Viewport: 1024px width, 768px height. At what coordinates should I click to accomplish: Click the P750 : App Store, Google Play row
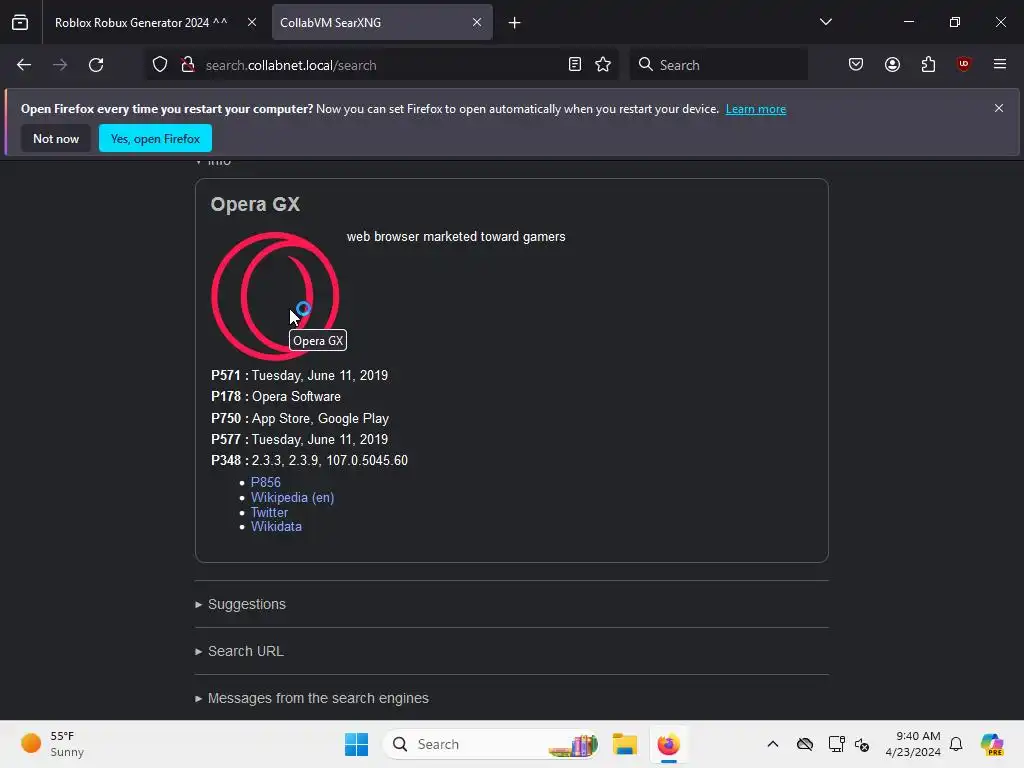point(300,418)
